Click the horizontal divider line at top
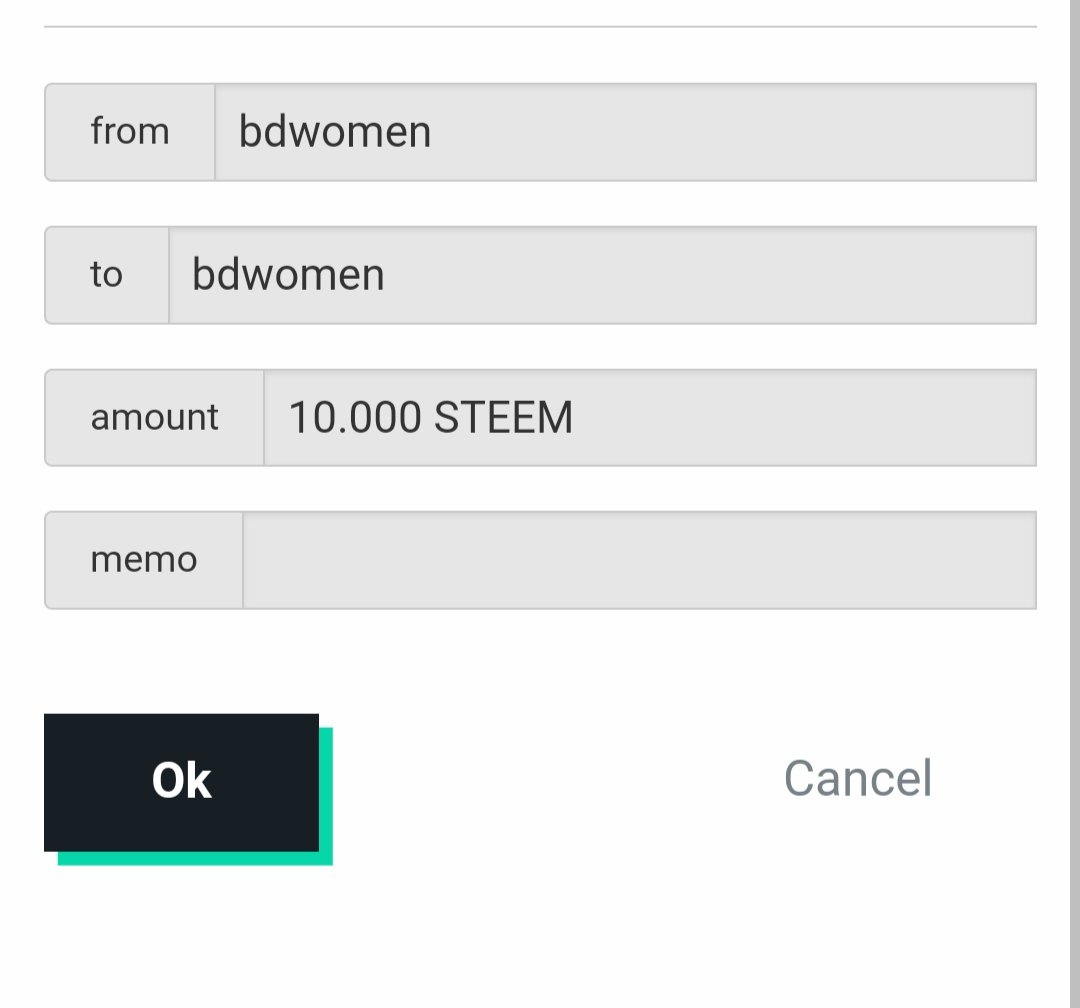Image resolution: width=1080 pixels, height=1008 pixels. coord(540,26)
